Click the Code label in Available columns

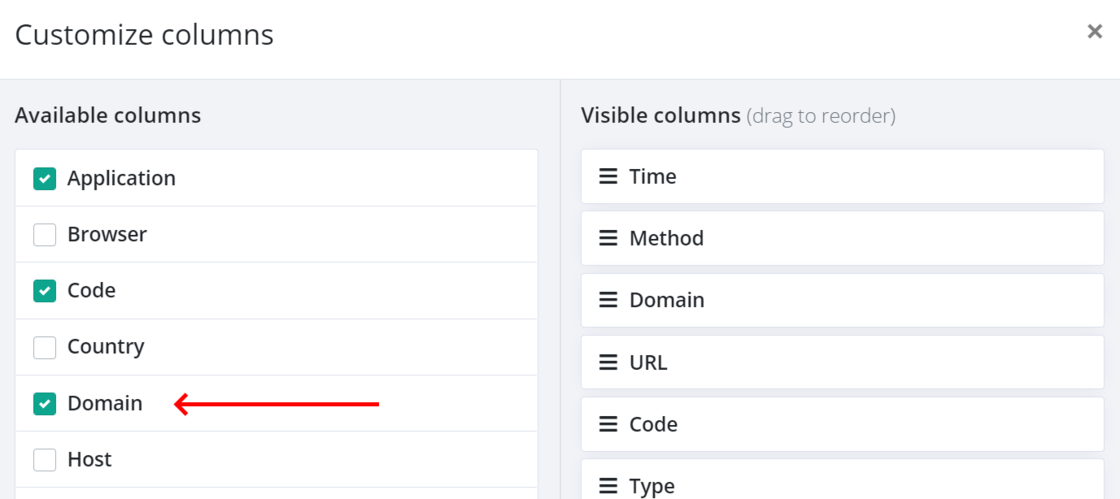91,291
